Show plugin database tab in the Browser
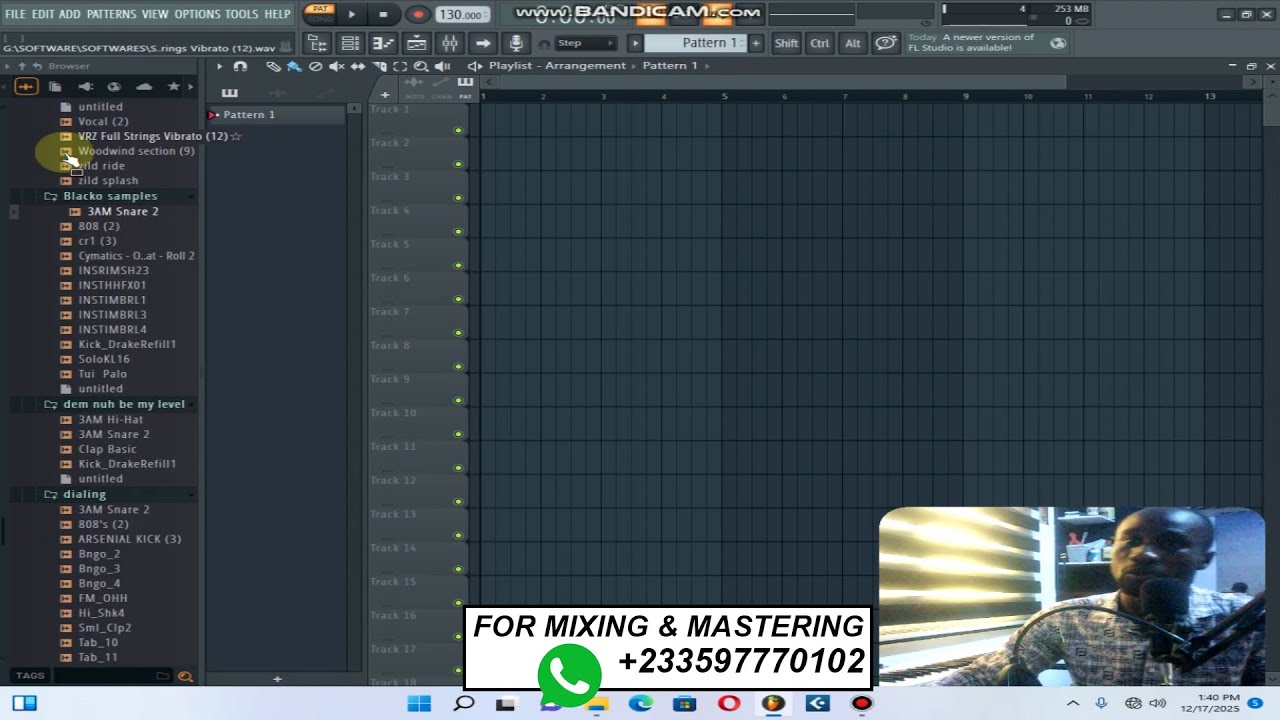Image resolution: width=1280 pixels, height=720 pixels. pos(85,87)
